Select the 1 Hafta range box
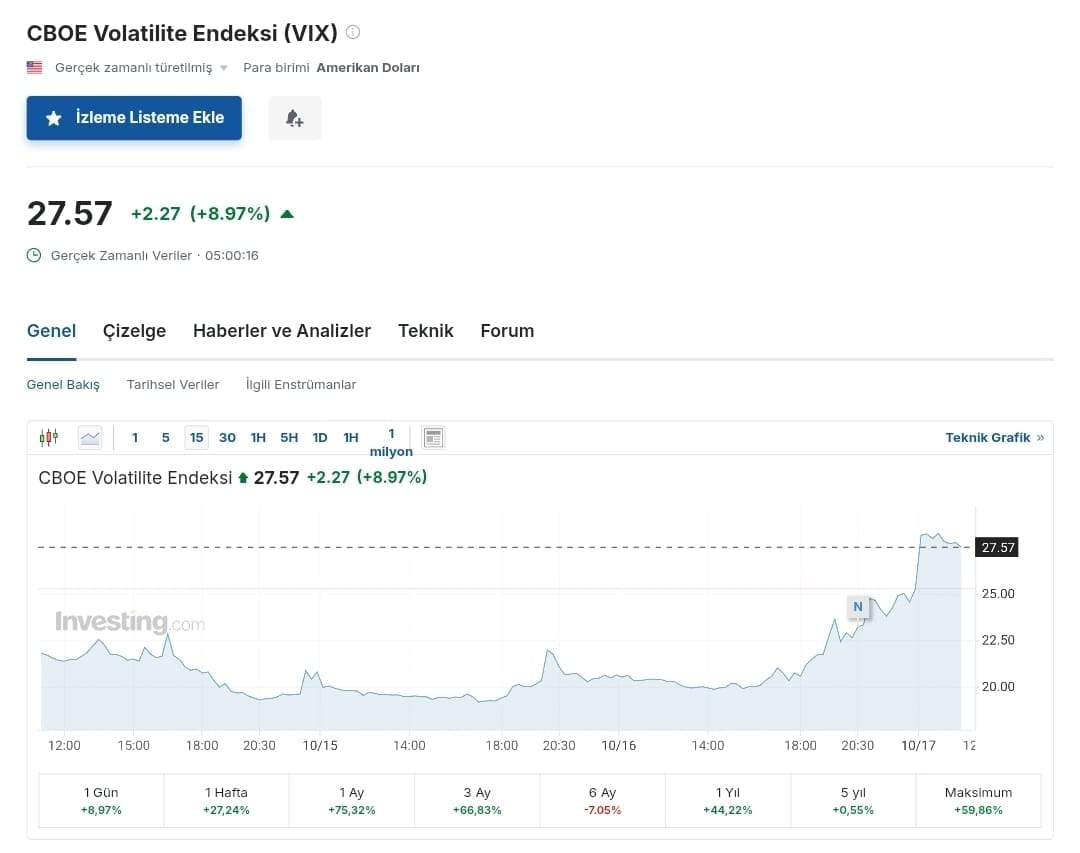Viewport: 1080px width, 853px height. coord(226,800)
